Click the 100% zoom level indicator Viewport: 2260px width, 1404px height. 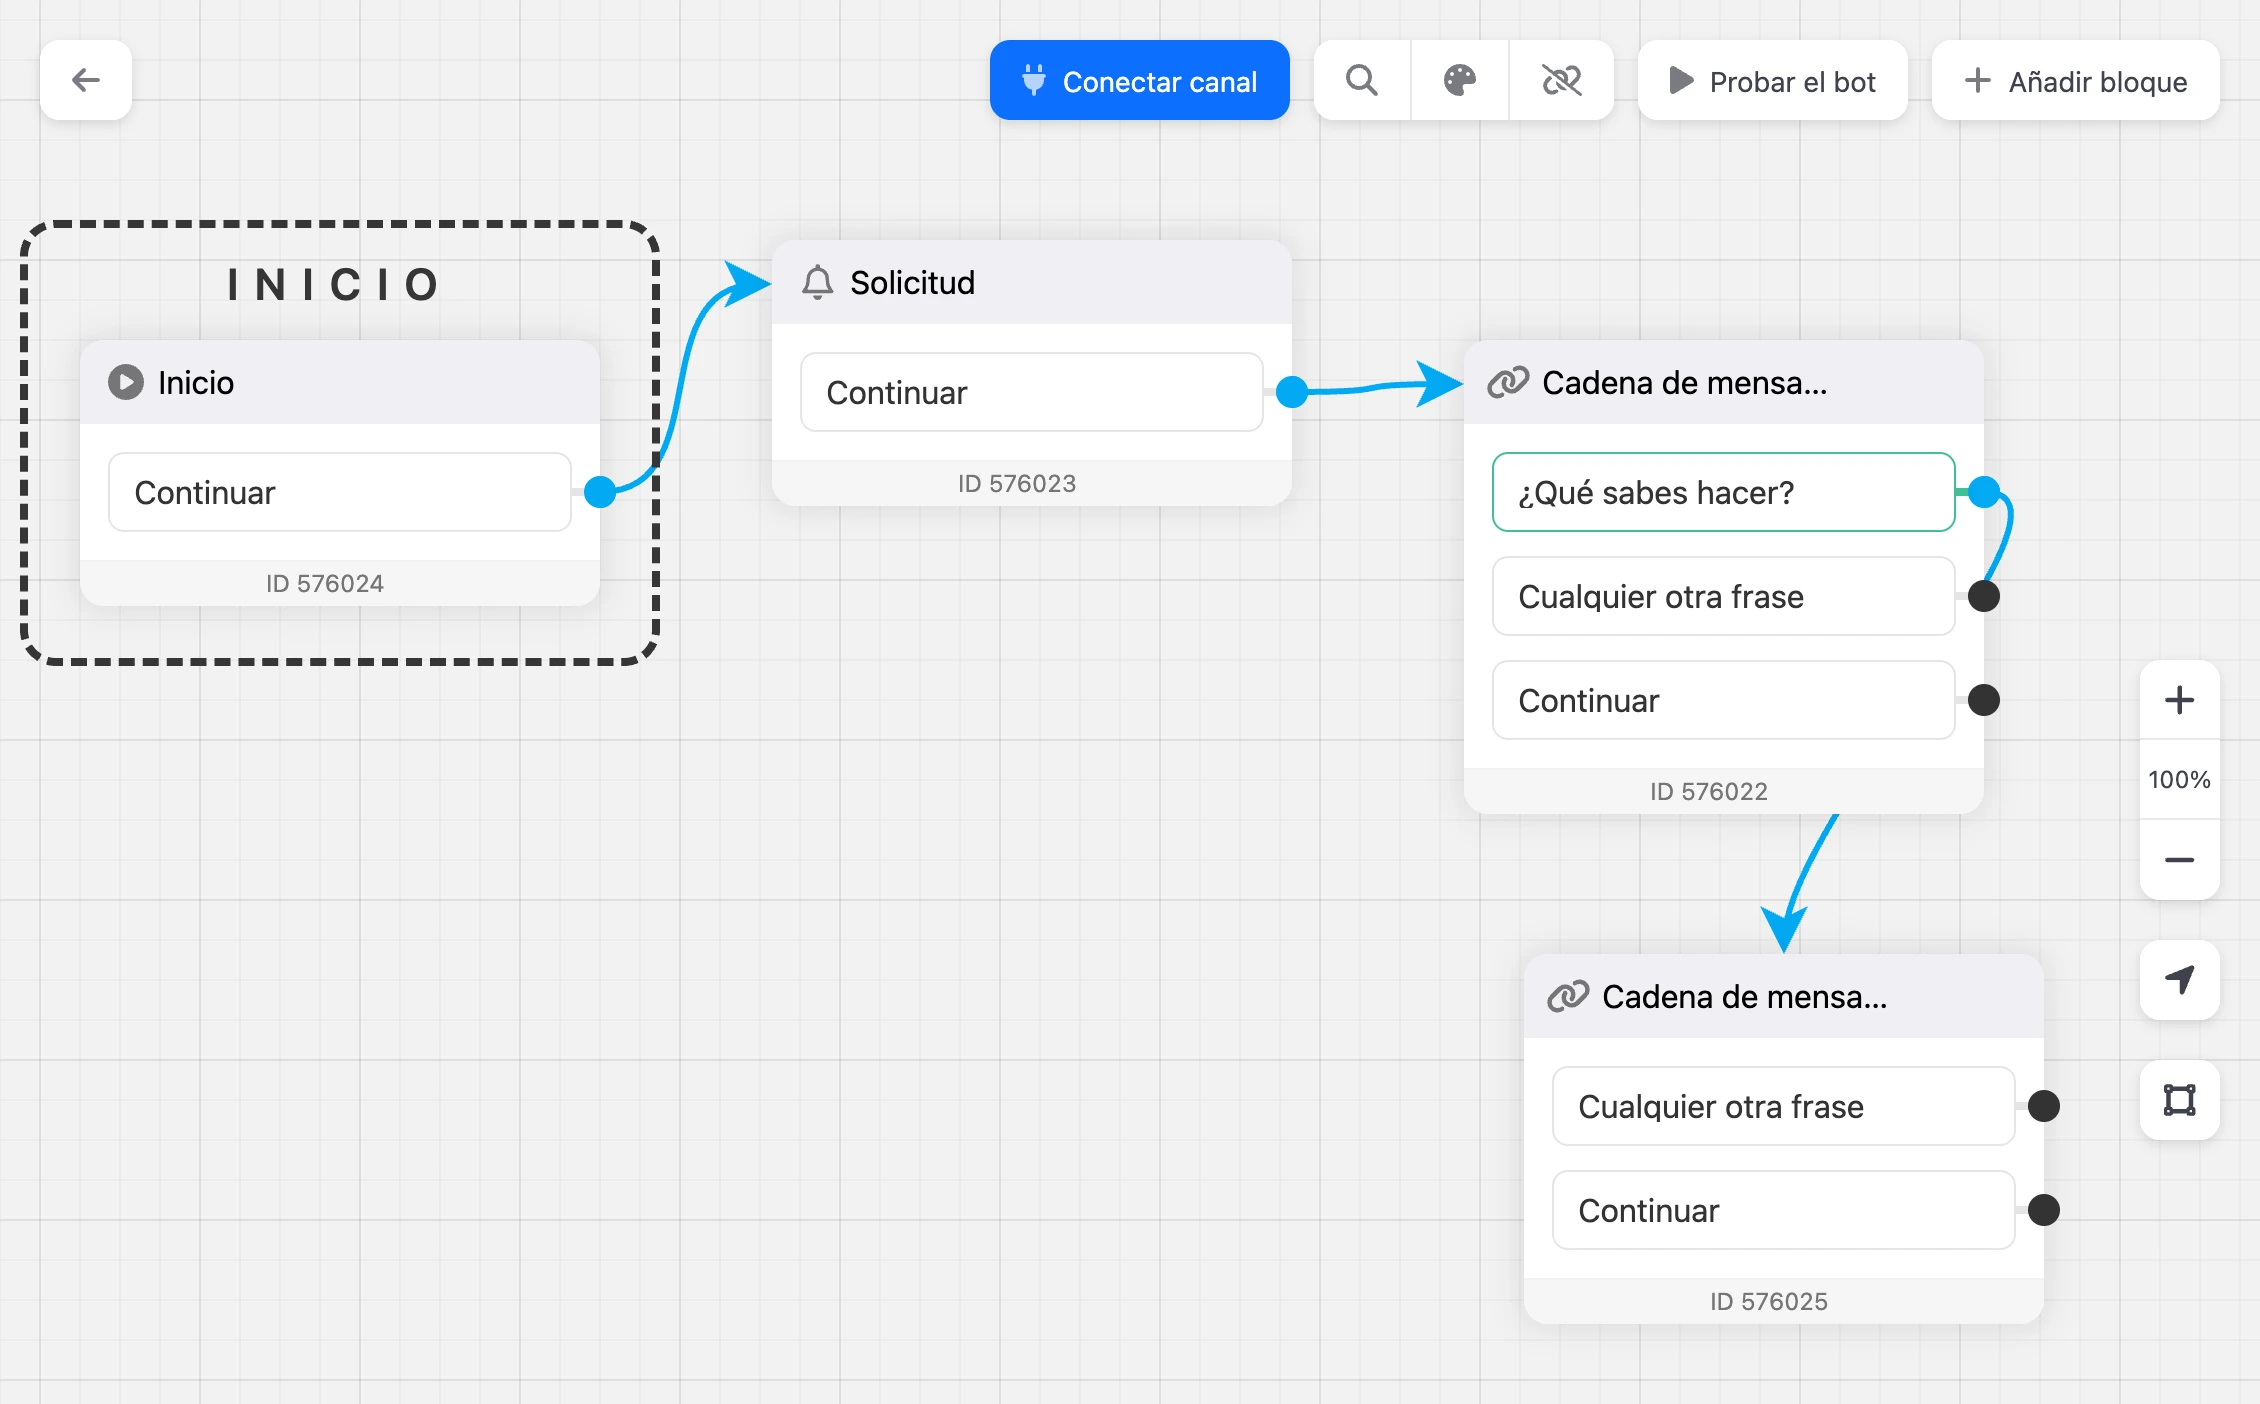(2179, 780)
